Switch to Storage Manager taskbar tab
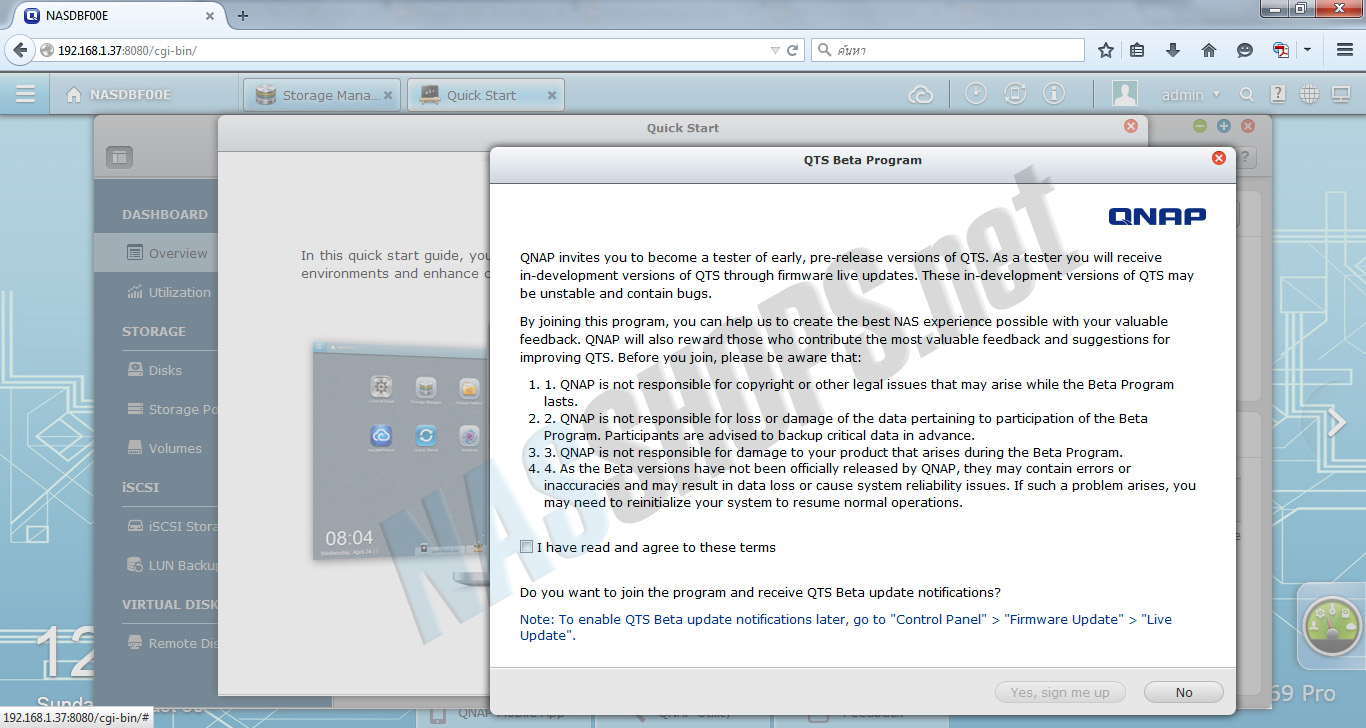 [320, 95]
